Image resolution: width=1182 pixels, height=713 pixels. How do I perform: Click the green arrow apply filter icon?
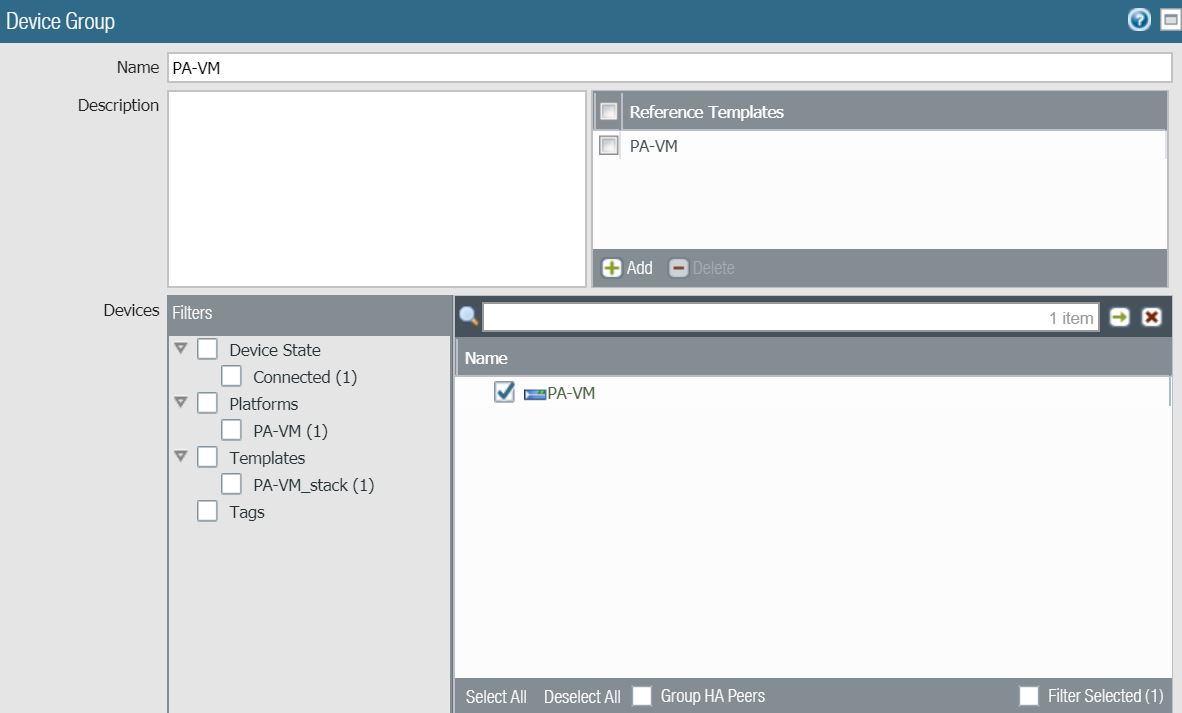click(x=1119, y=317)
